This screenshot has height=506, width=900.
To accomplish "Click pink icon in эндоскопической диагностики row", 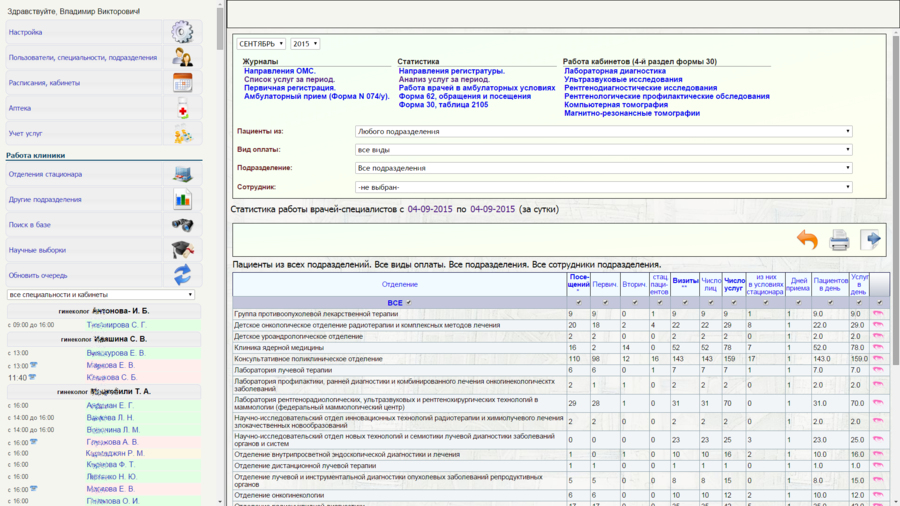I will 878,454.
